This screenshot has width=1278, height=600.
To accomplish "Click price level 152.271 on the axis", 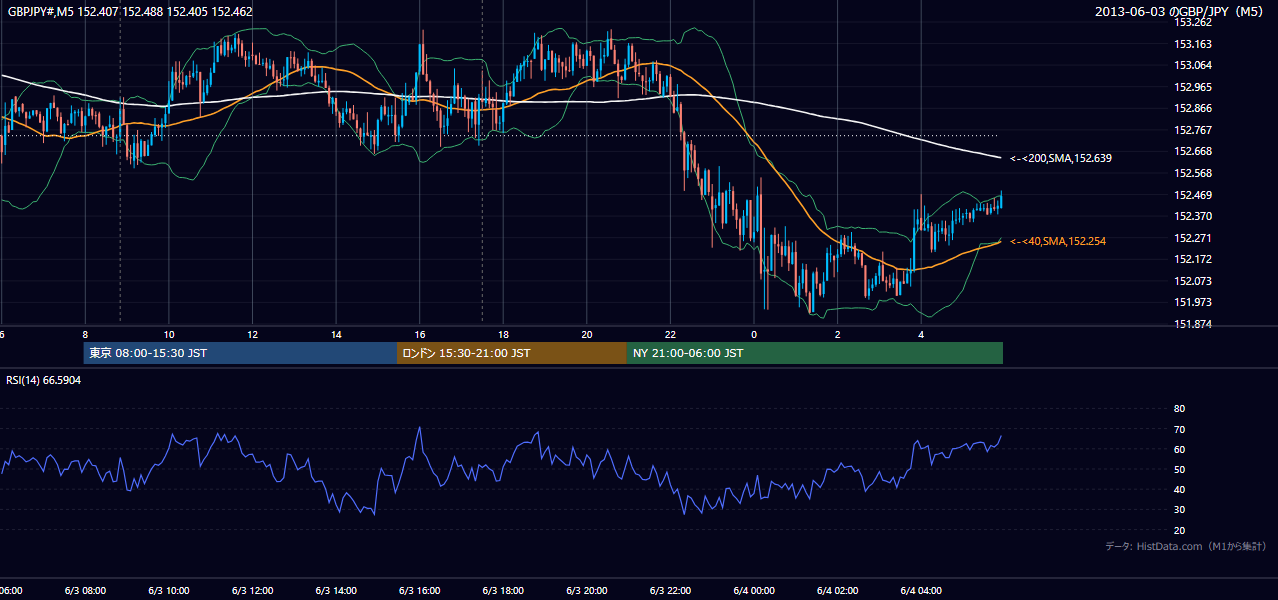I will [1193, 238].
